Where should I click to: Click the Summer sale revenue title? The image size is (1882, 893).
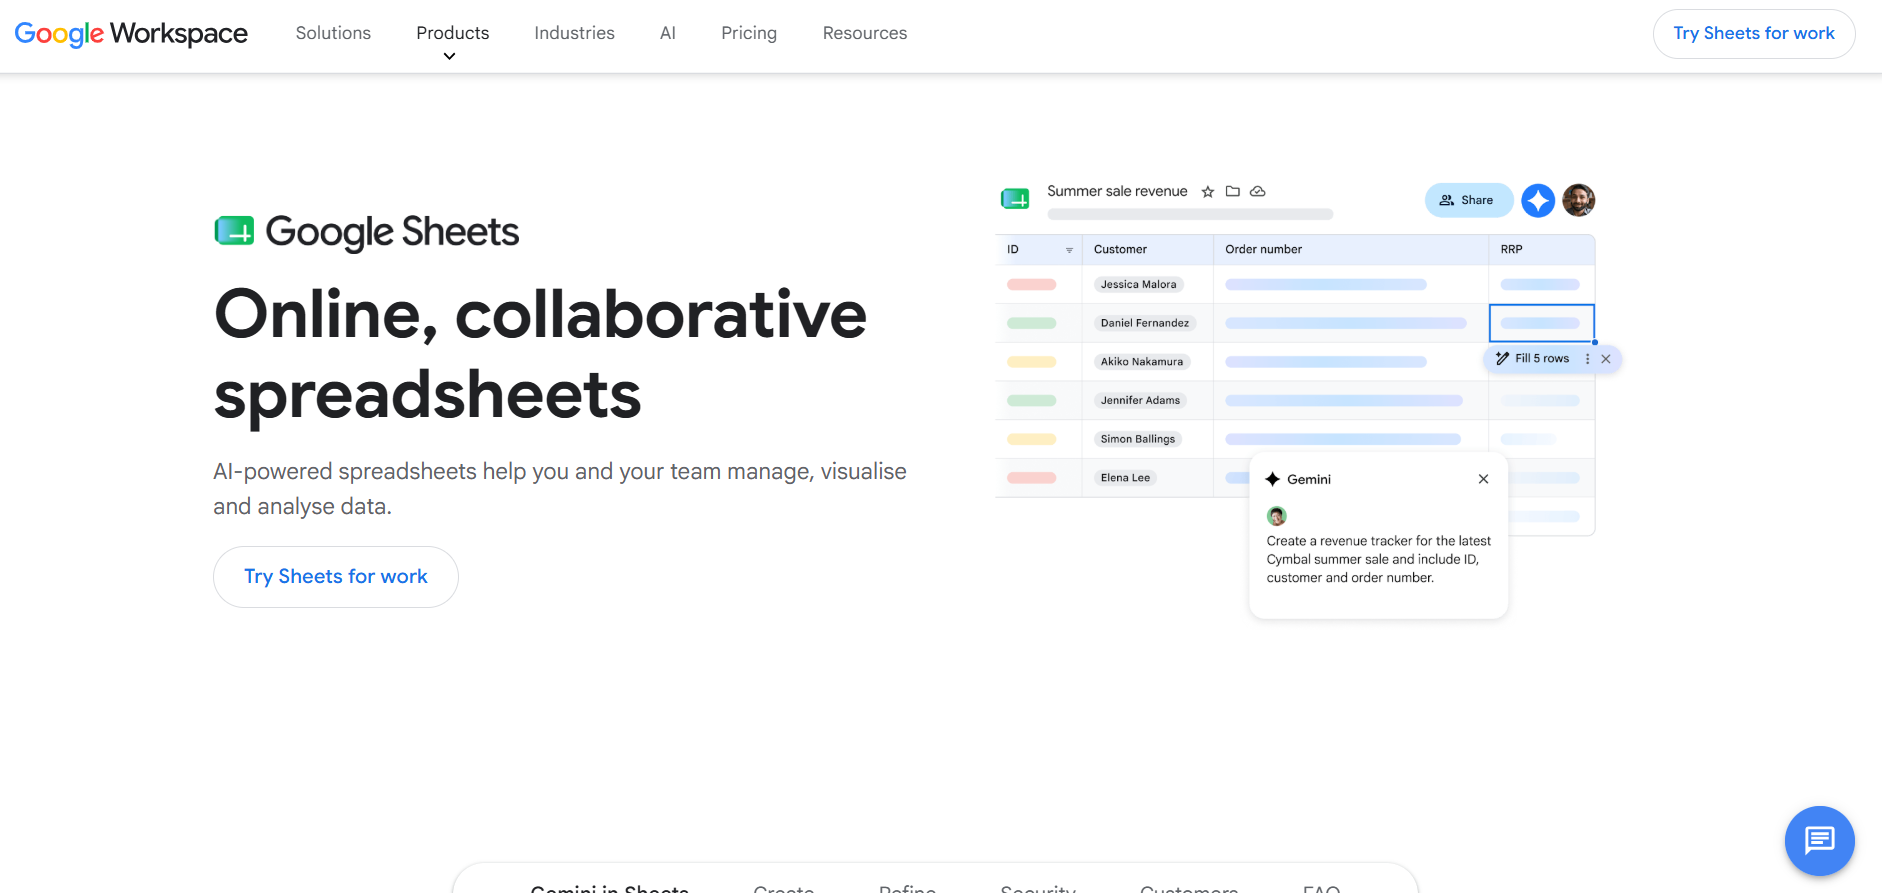[x=1117, y=191]
